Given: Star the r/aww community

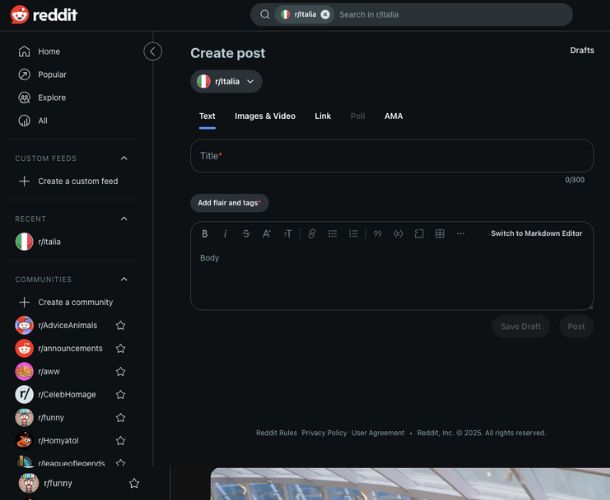Looking at the screenshot, I should (x=120, y=372).
